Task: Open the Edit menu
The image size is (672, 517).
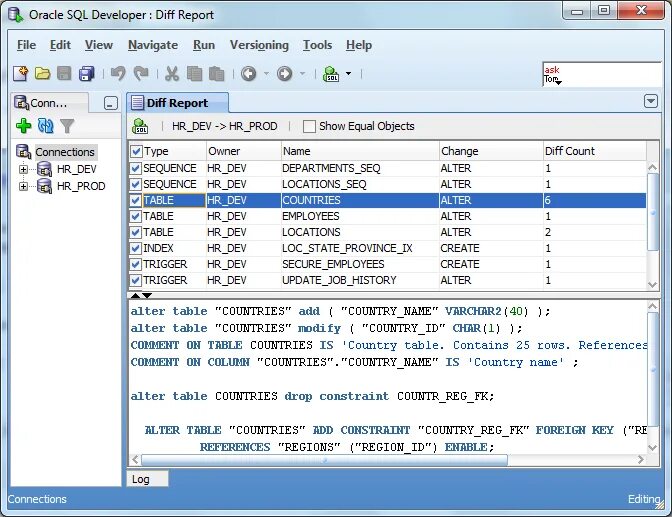Action: click(60, 45)
